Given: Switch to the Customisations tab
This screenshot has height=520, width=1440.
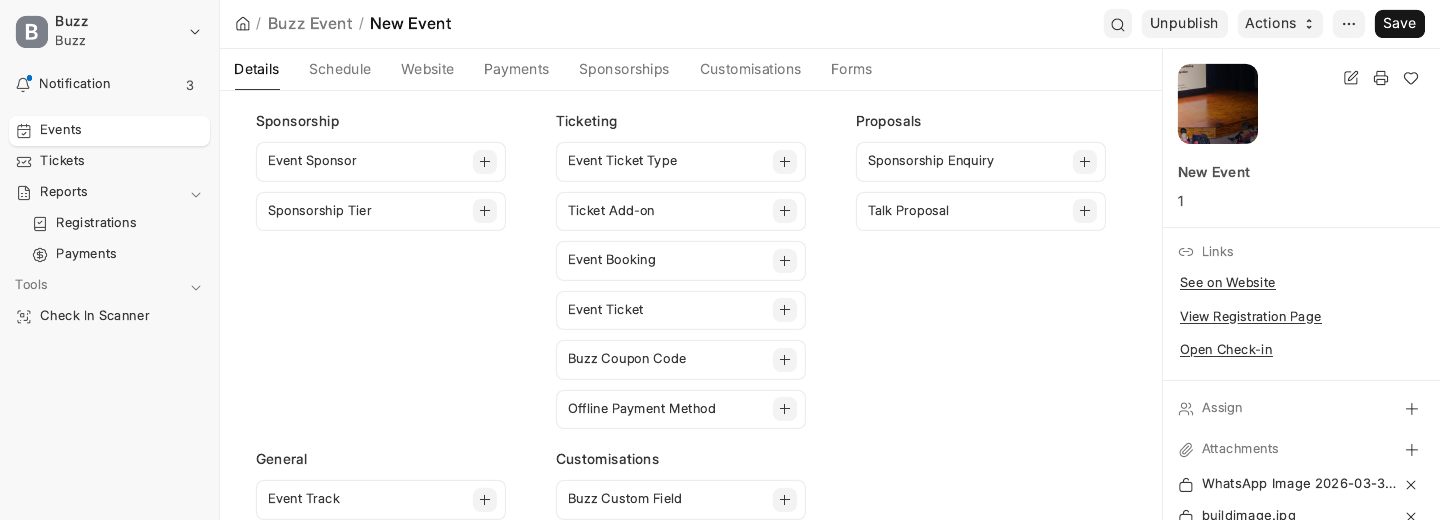Looking at the screenshot, I should [x=751, y=70].
